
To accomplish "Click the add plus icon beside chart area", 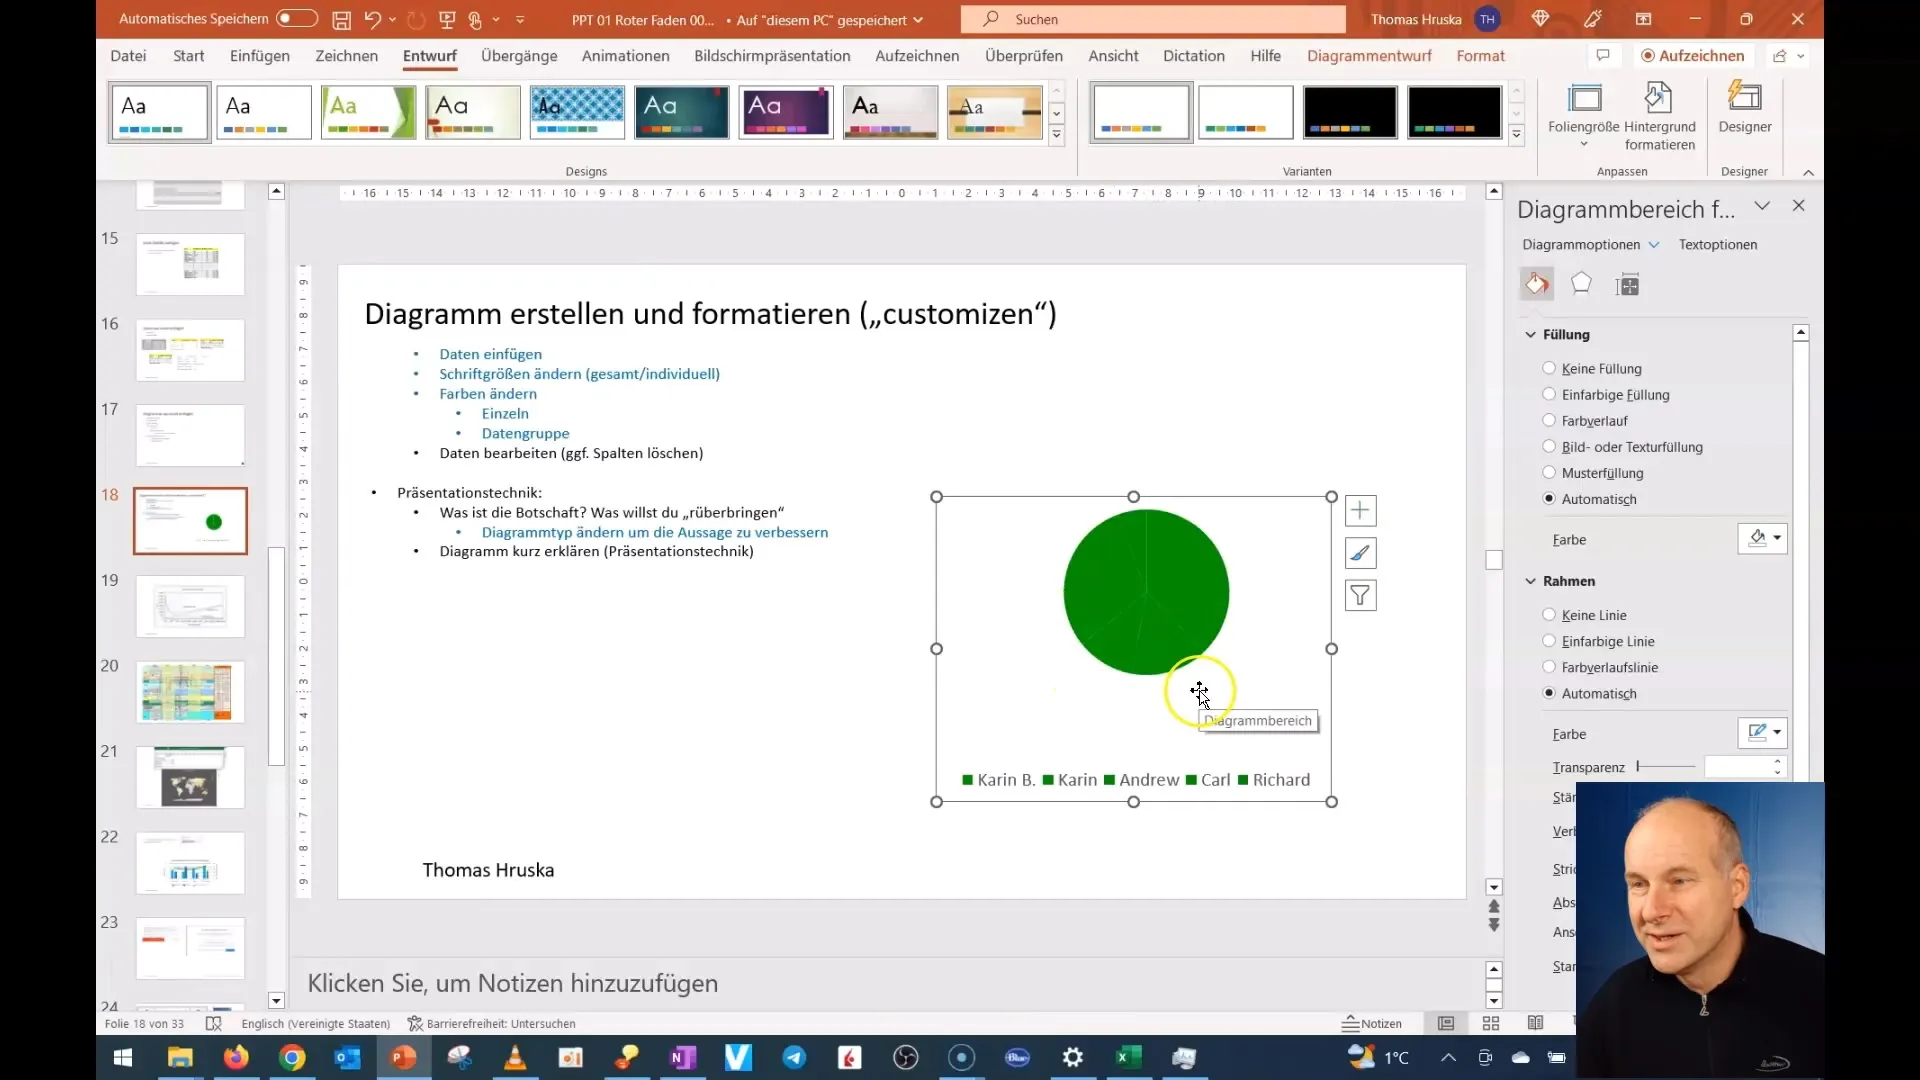I will pos(1360,510).
